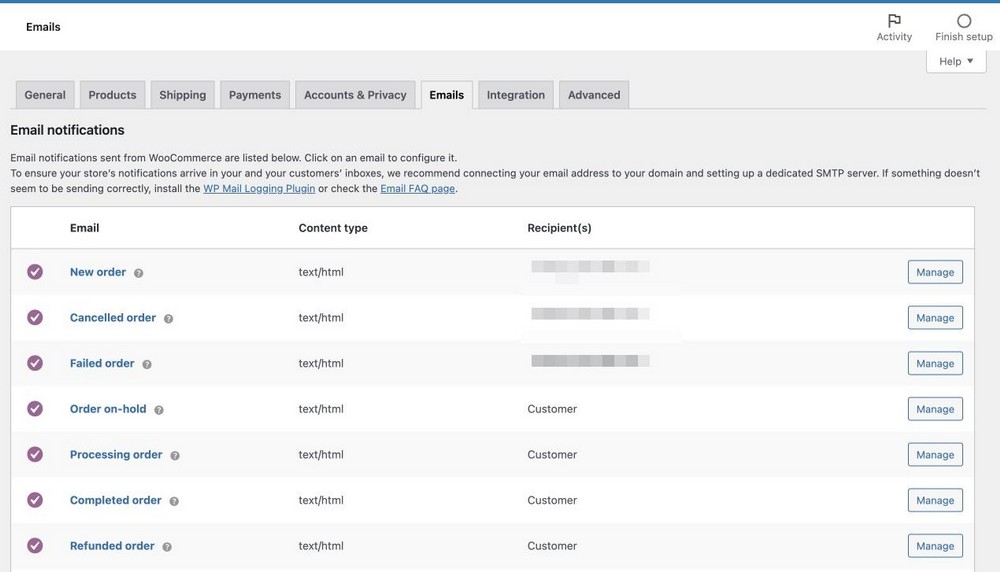The height and width of the screenshot is (572, 1000).
Task: Click Manage button for Failed order
Action: [x=935, y=363]
